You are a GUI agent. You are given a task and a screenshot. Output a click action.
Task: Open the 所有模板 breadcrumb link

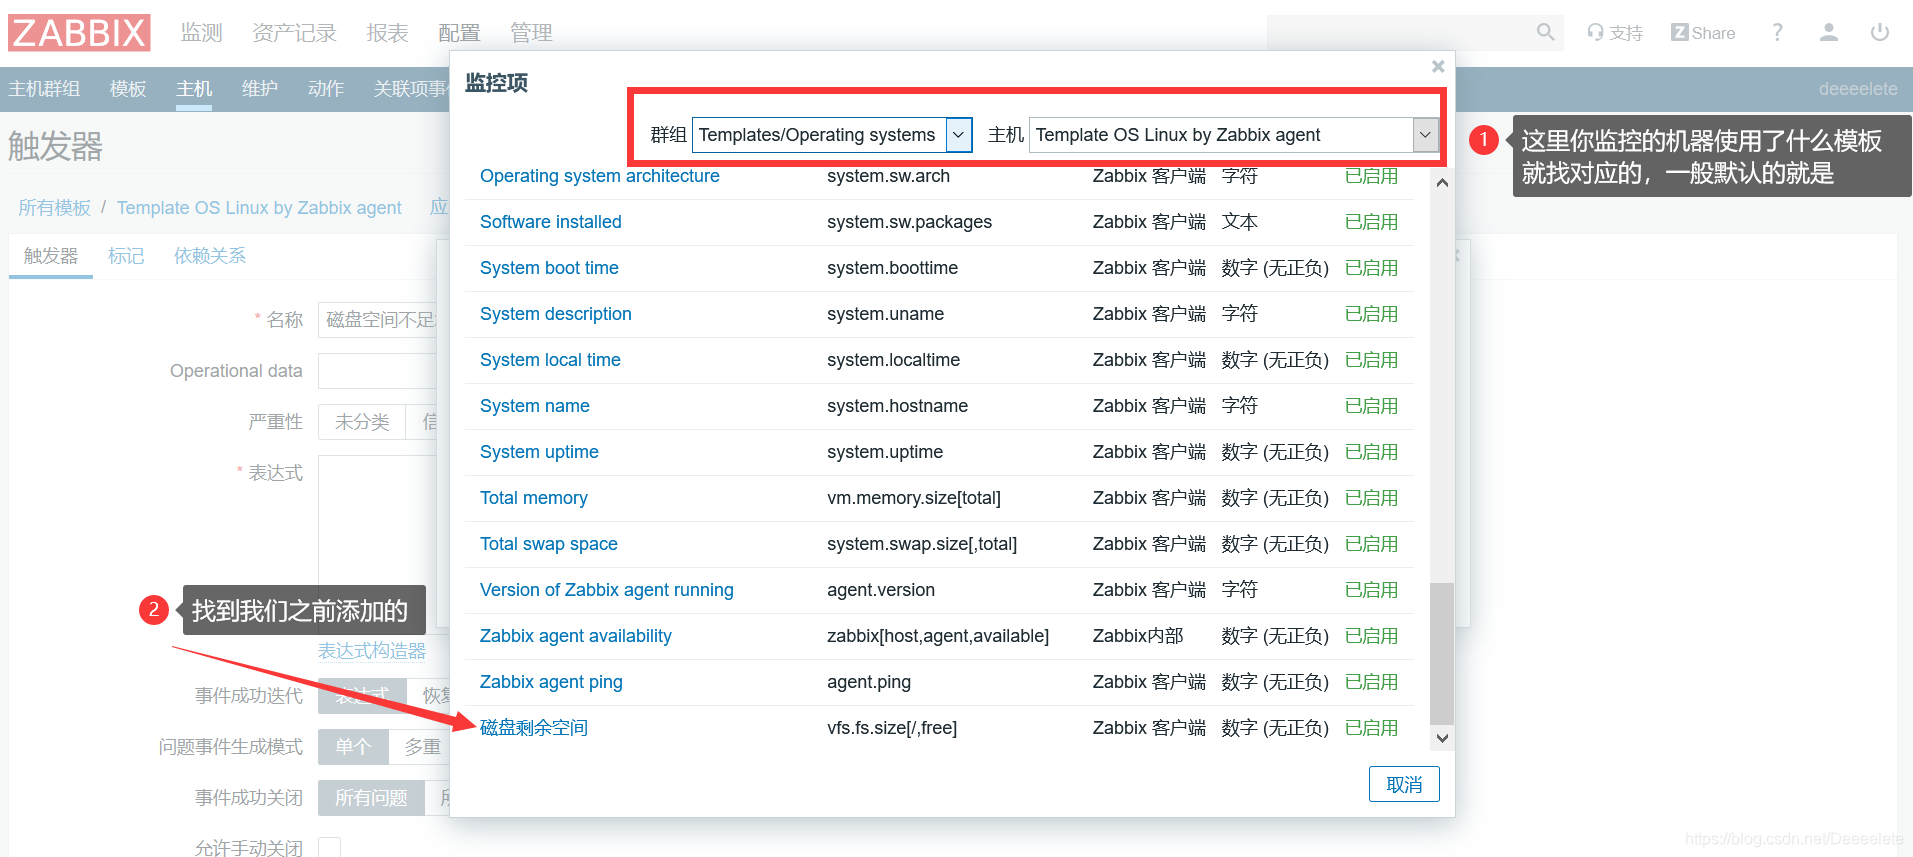click(55, 208)
